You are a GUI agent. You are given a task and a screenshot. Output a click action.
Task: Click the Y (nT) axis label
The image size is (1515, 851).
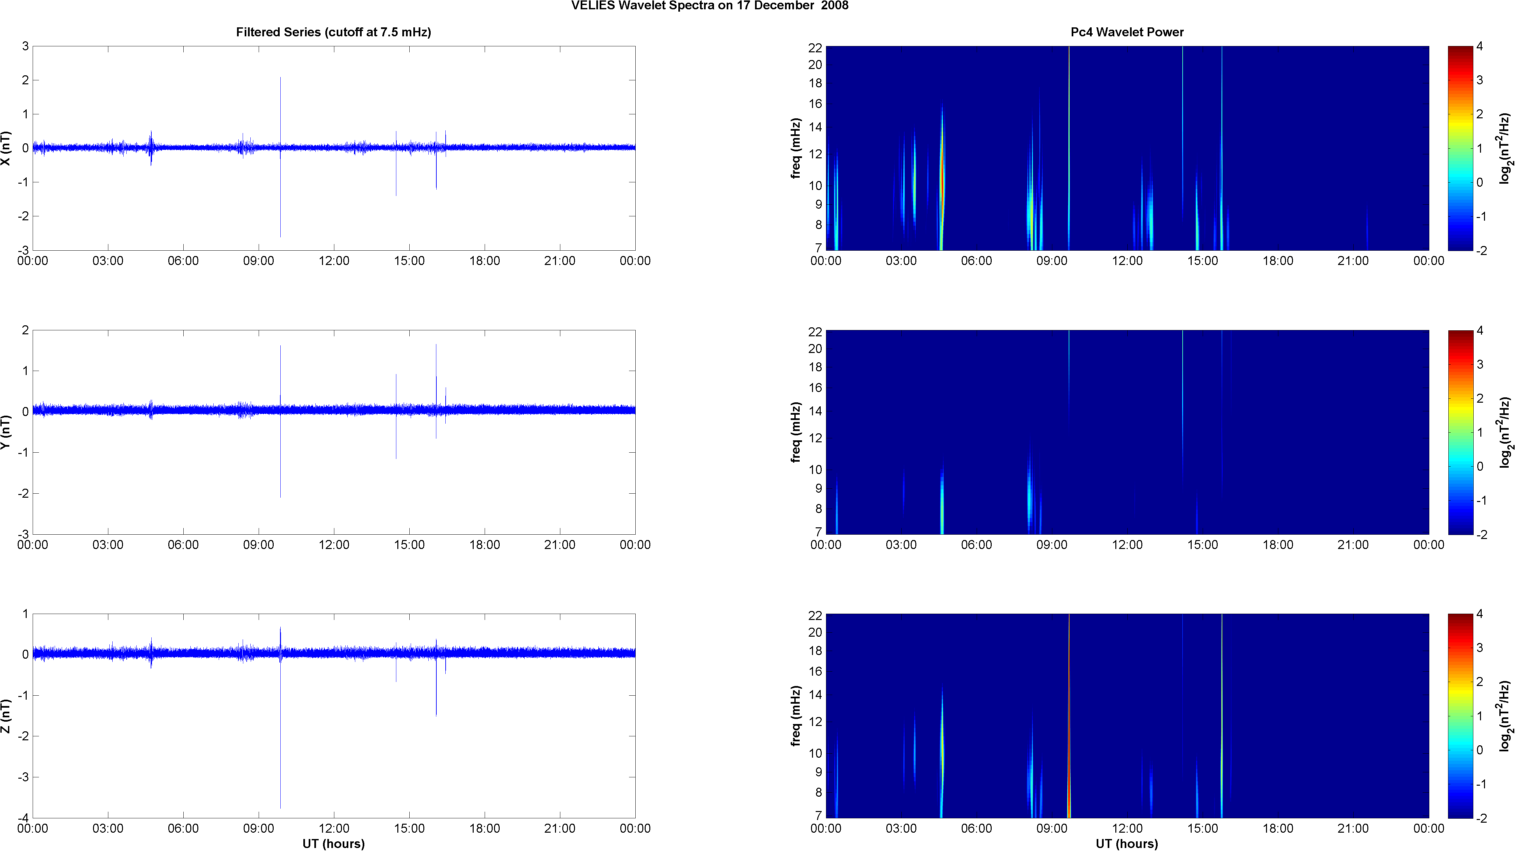(x=8, y=432)
